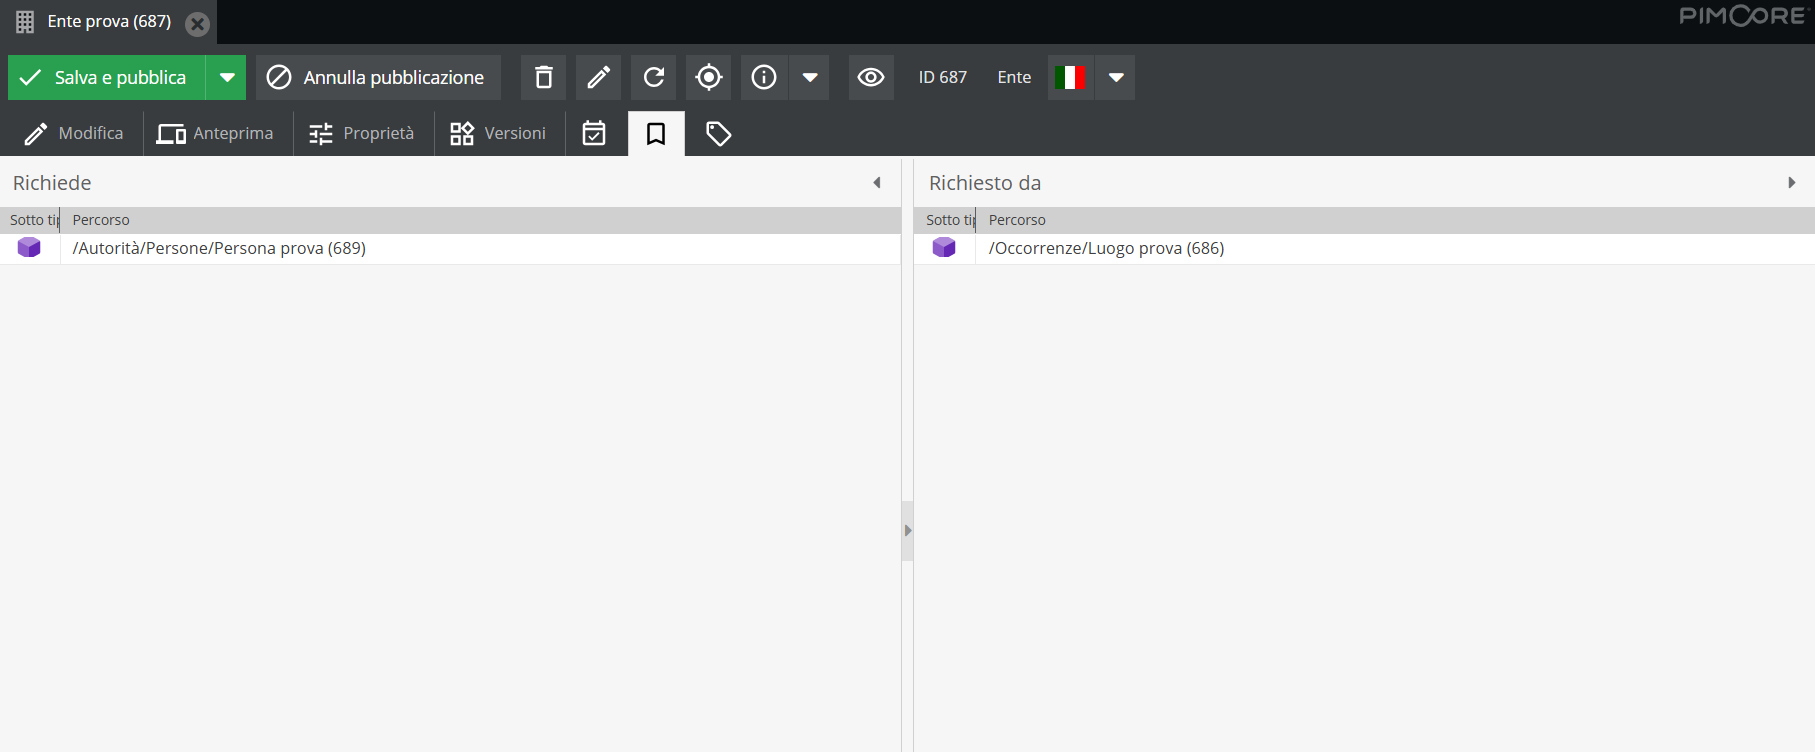Screen dimensions: 1815x752
Task: Open the tags label tab icon
Action: tap(718, 133)
